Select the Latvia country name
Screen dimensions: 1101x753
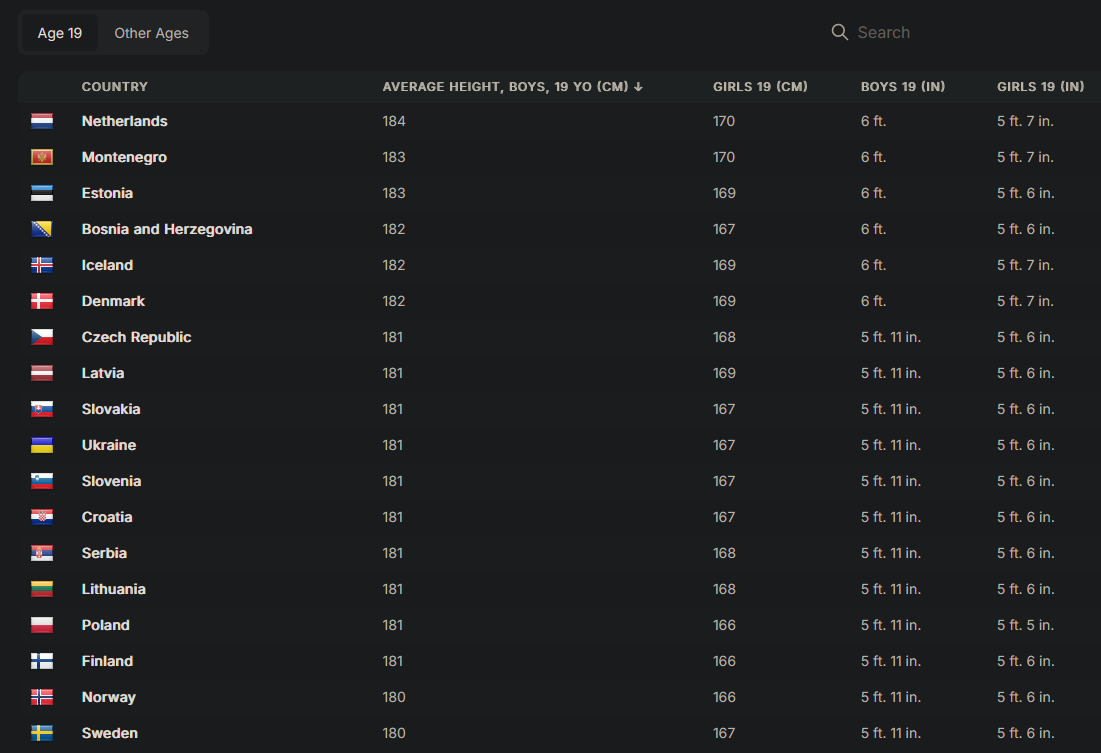pyautogui.click(x=103, y=373)
